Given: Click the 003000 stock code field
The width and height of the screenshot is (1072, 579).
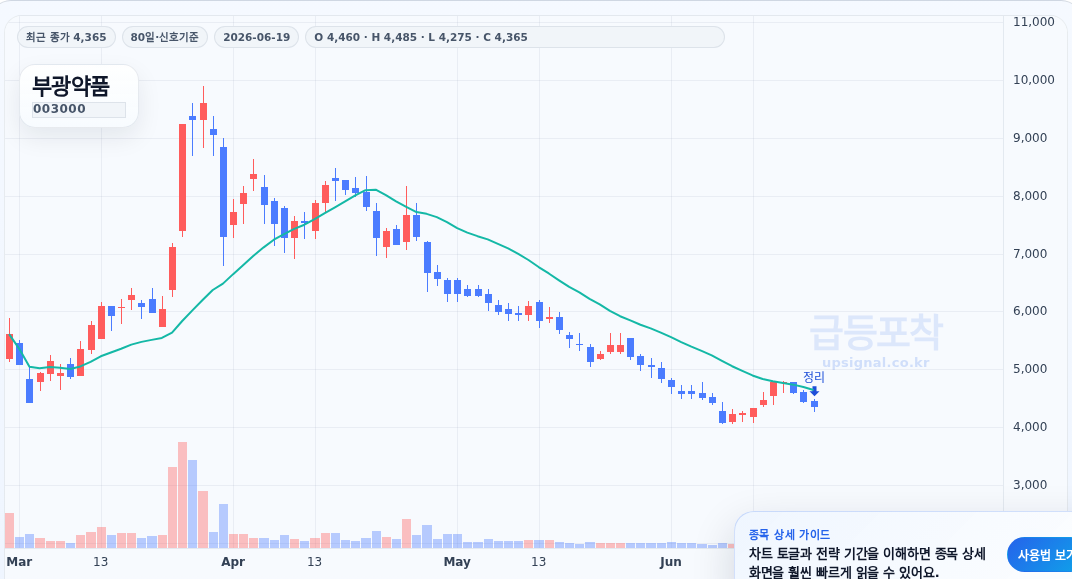Looking at the screenshot, I should click(79, 109).
